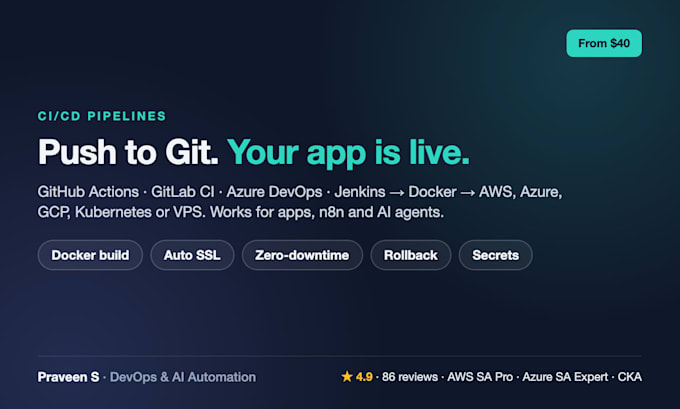Click 'DevOps & AI Automation' subtitle
Image resolution: width=680 pixels, height=409 pixels.
(183, 377)
